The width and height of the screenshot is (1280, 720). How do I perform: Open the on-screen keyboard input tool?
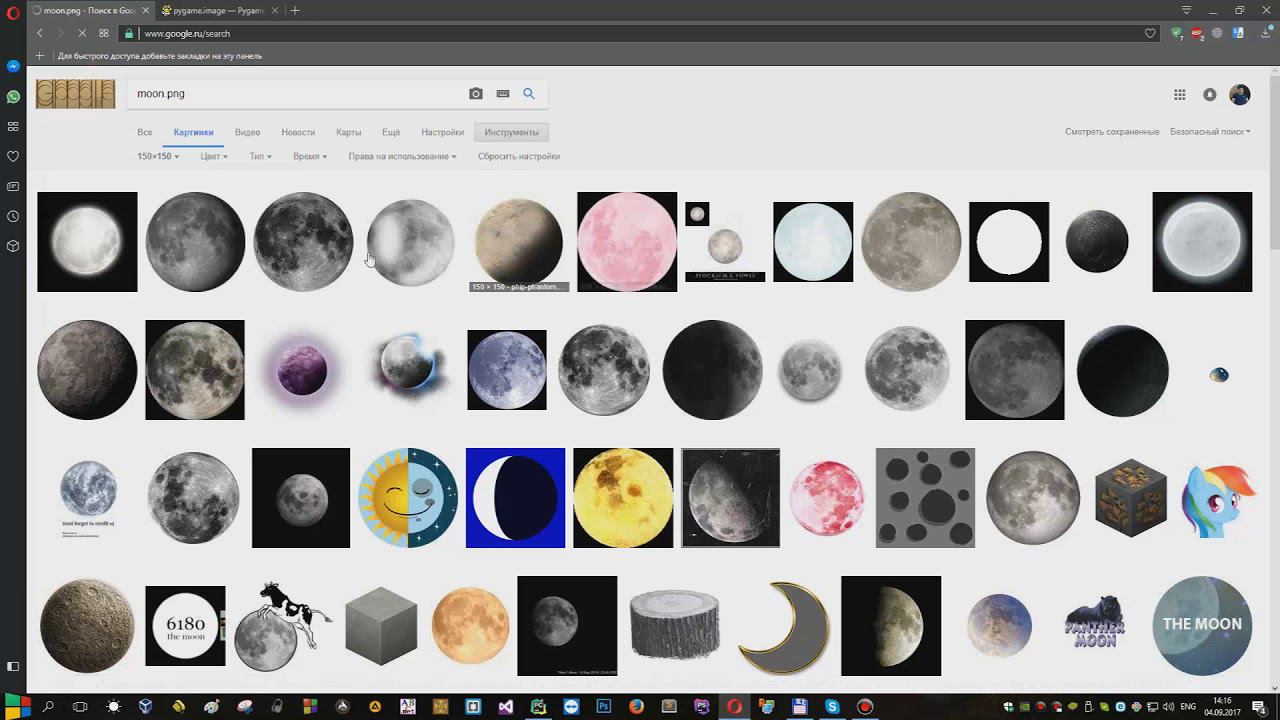503,94
